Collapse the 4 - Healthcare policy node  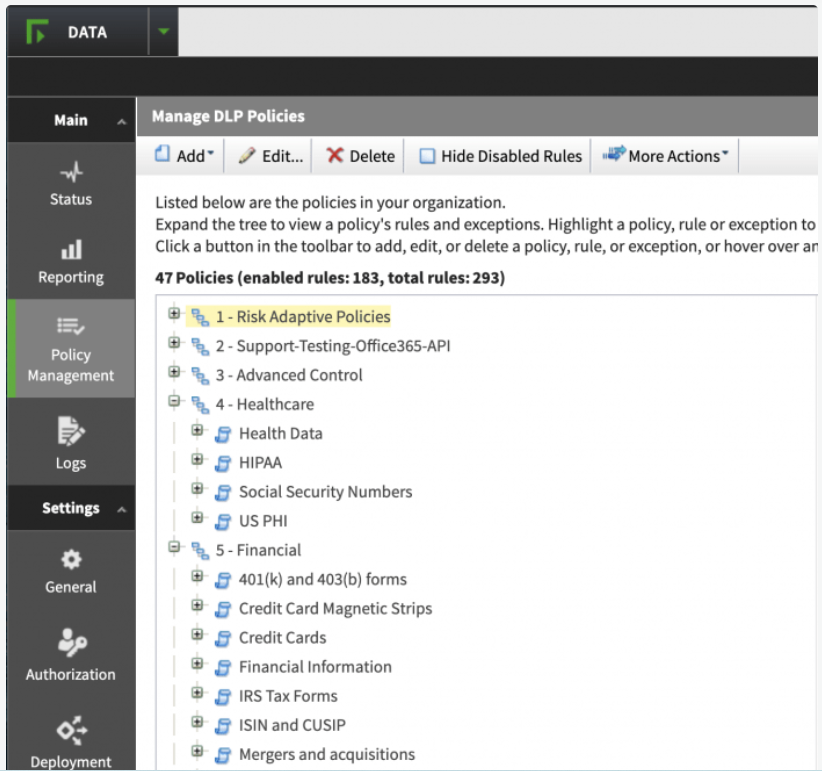(175, 402)
